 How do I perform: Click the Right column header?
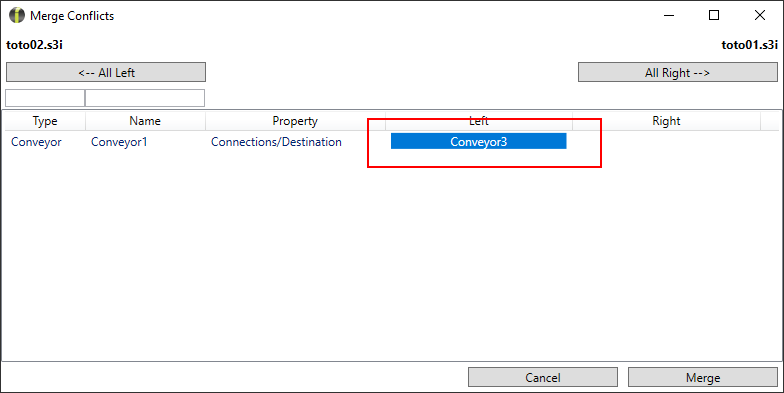666,121
